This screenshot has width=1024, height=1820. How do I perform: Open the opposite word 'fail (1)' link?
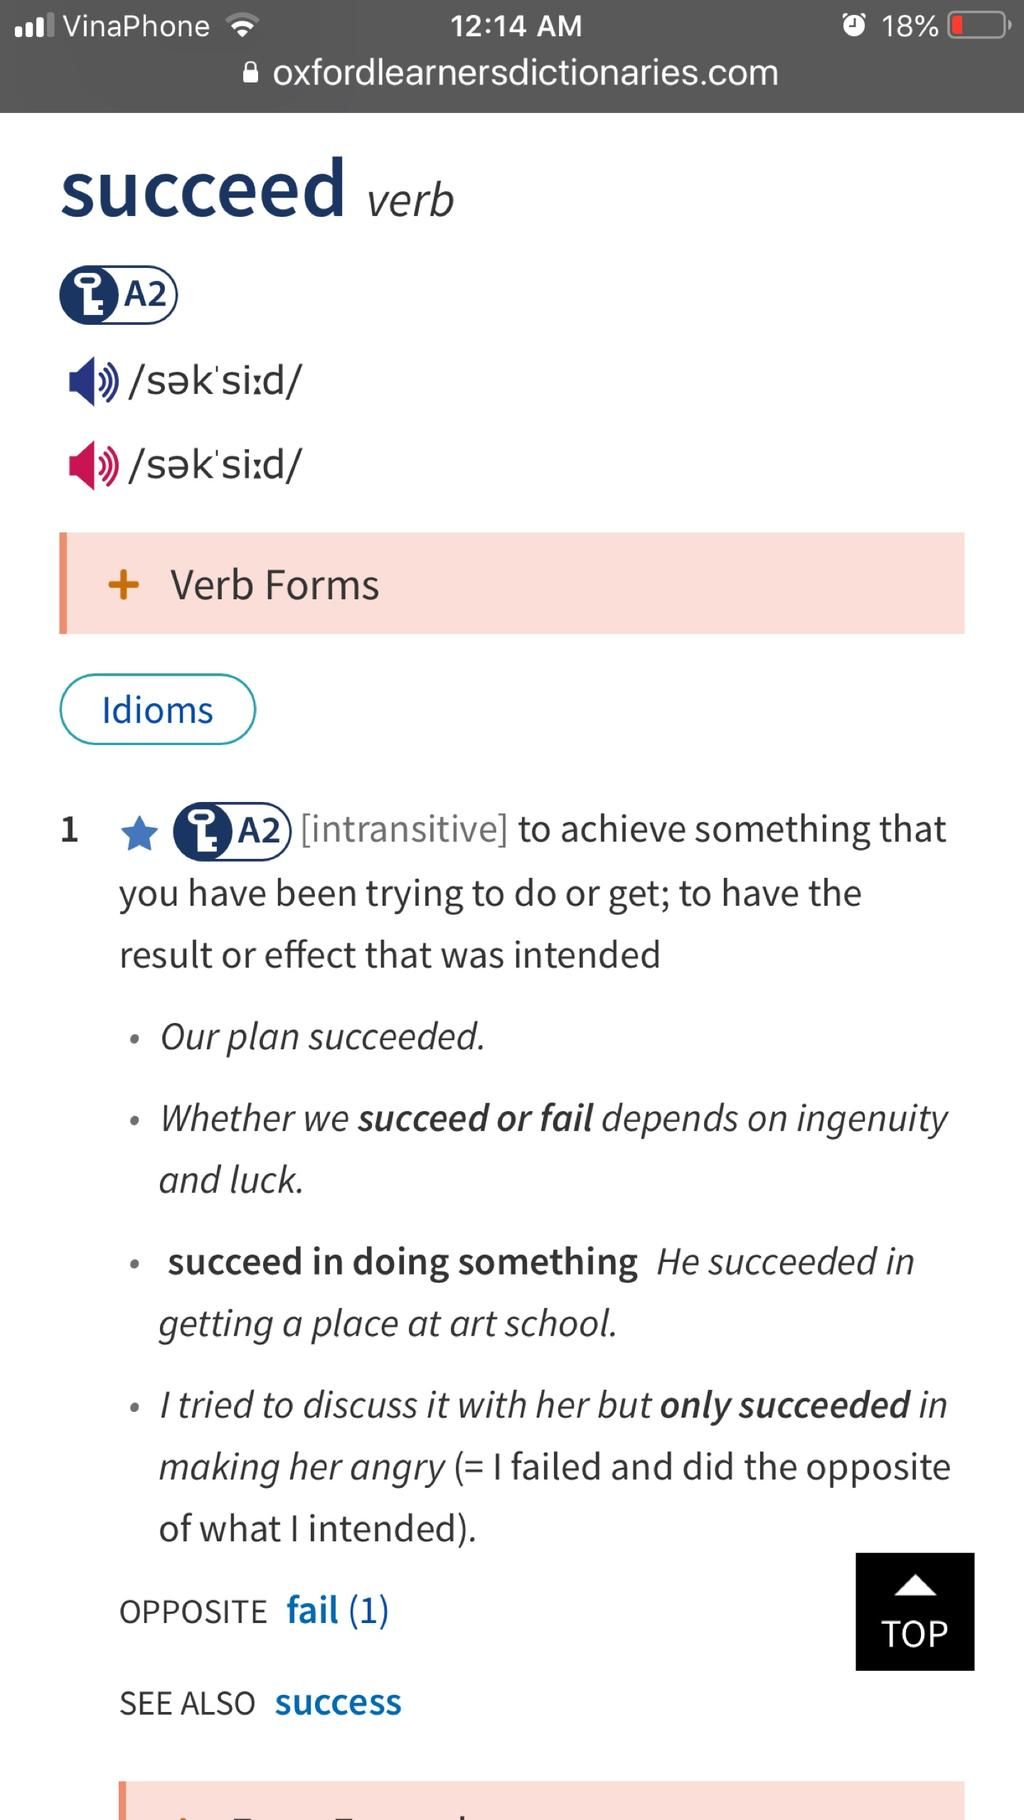coord(337,1610)
